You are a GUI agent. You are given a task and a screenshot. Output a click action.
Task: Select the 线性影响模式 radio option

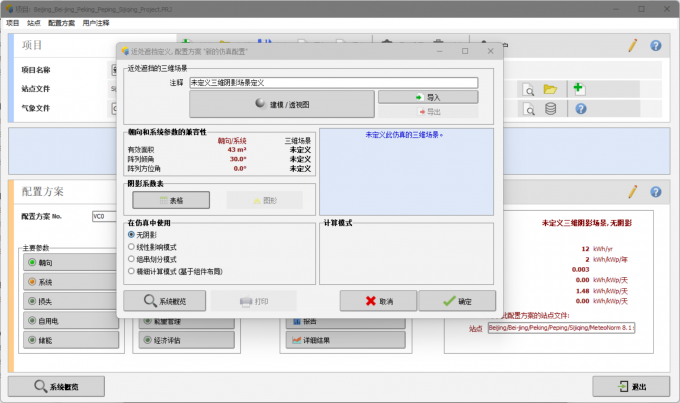pos(131,246)
